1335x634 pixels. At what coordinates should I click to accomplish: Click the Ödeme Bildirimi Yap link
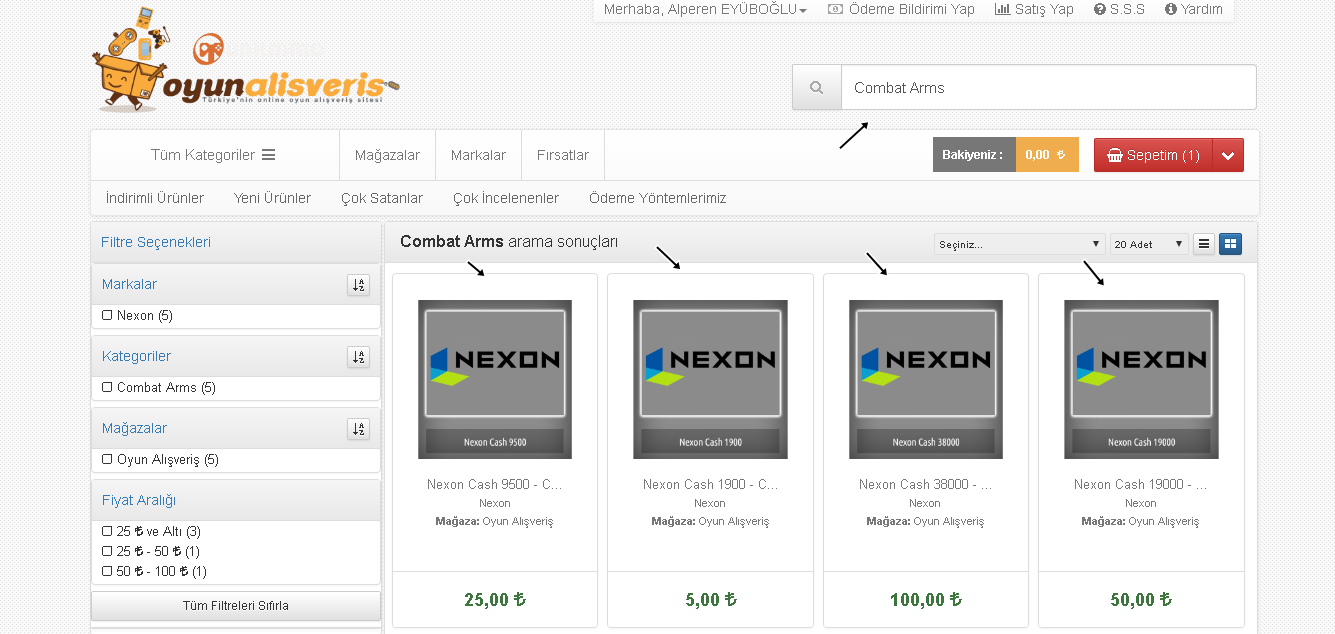click(901, 9)
